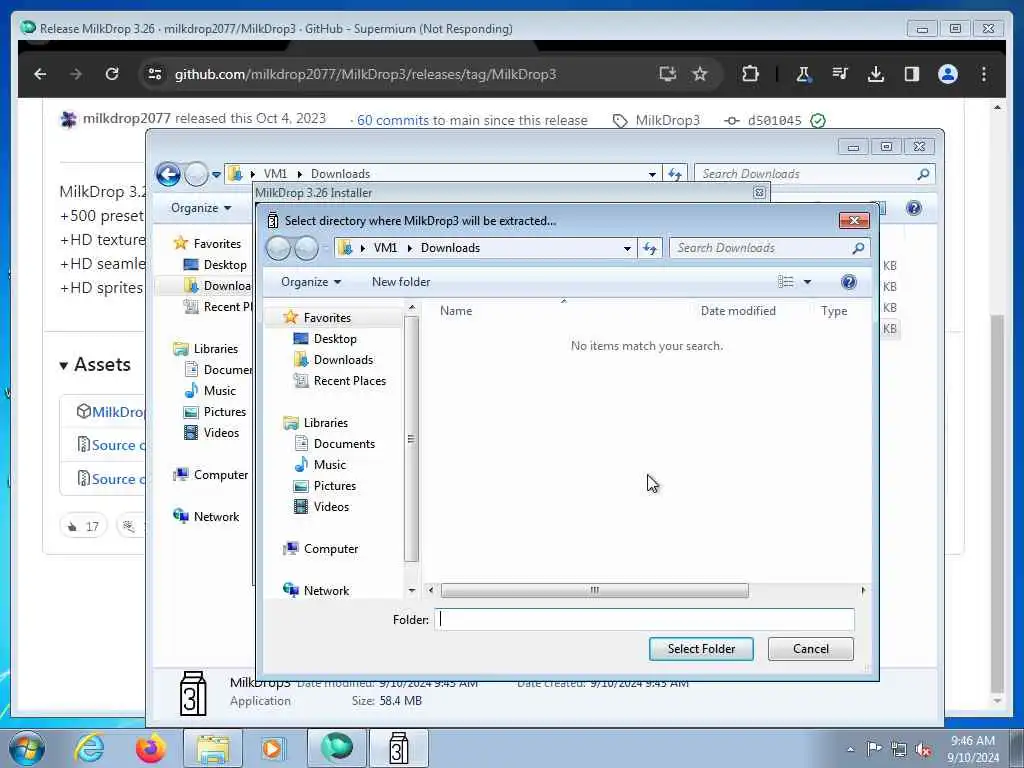
Task: Open Windows Media Player taskbar icon
Action: click(272, 748)
